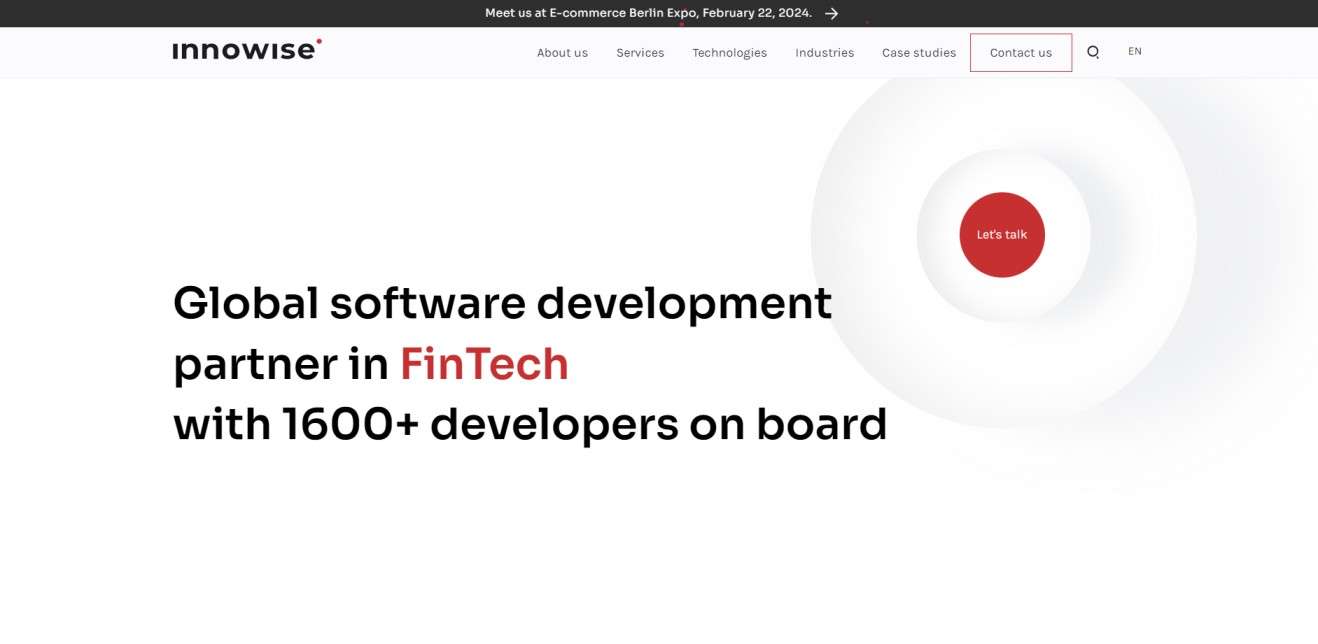The height and width of the screenshot is (644, 1318).
Task: Click the arrow icon in top banner
Action: click(831, 13)
